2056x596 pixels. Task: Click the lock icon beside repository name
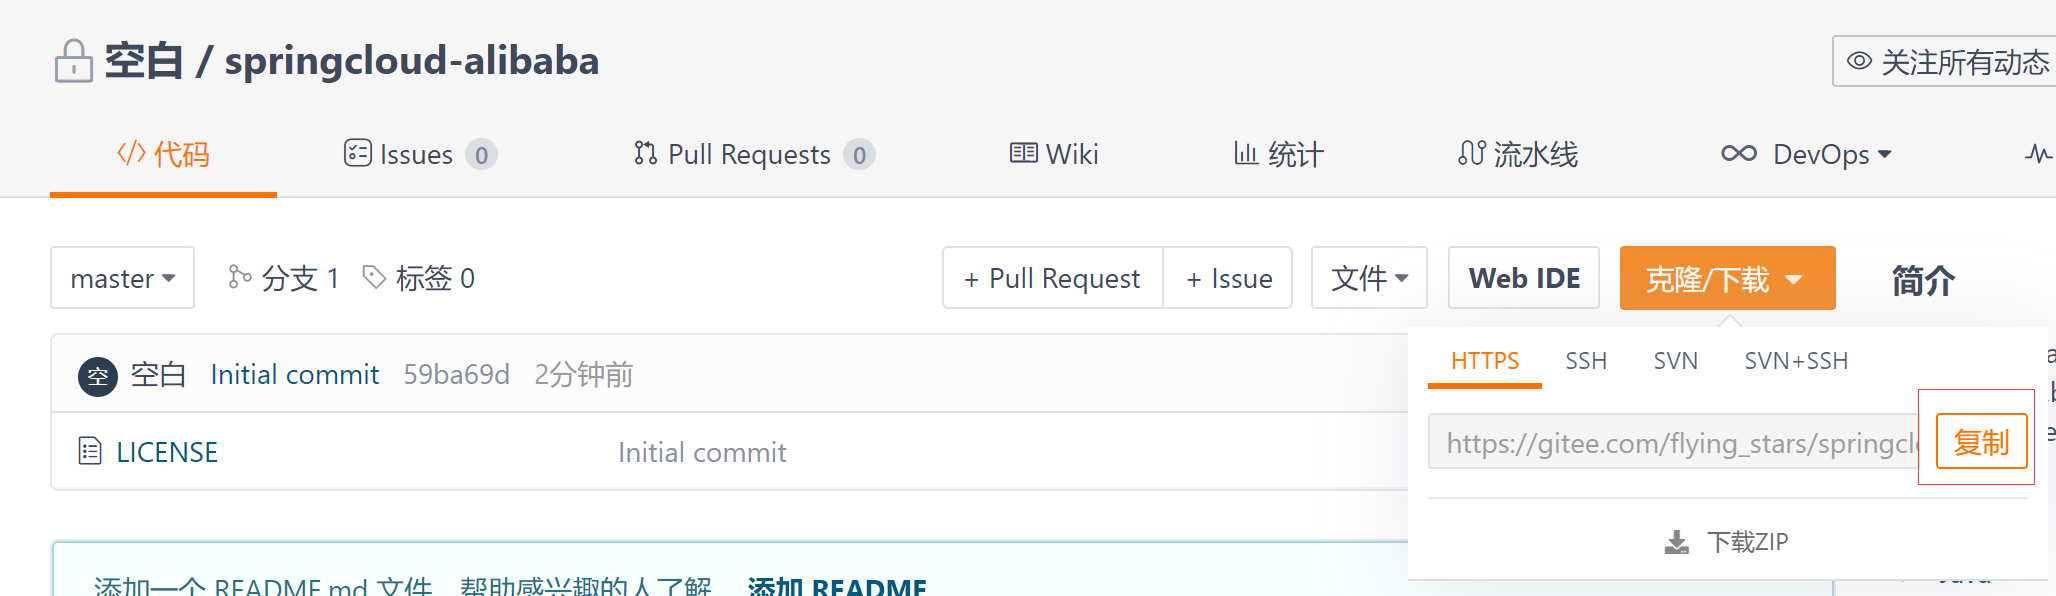click(73, 61)
